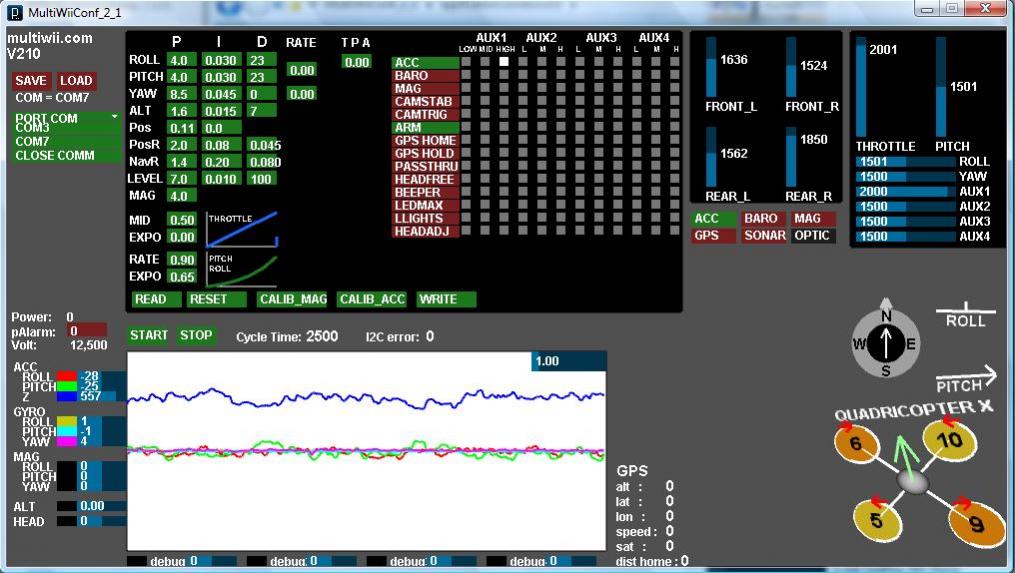Click the MultiWiiConf title bar icon
This screenshot has width=1015, height=573.
click(14, 12)
